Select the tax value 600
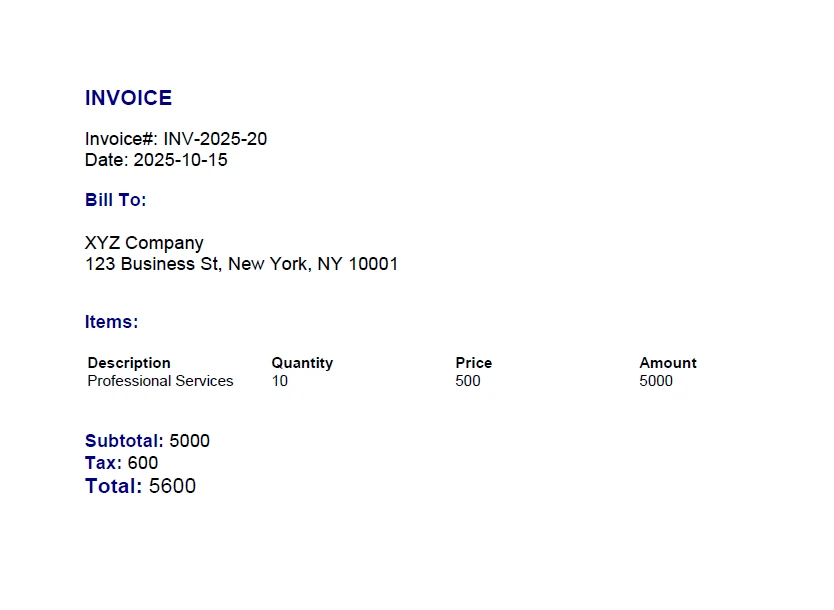This screenshot has height=610, width=834. 143,463
